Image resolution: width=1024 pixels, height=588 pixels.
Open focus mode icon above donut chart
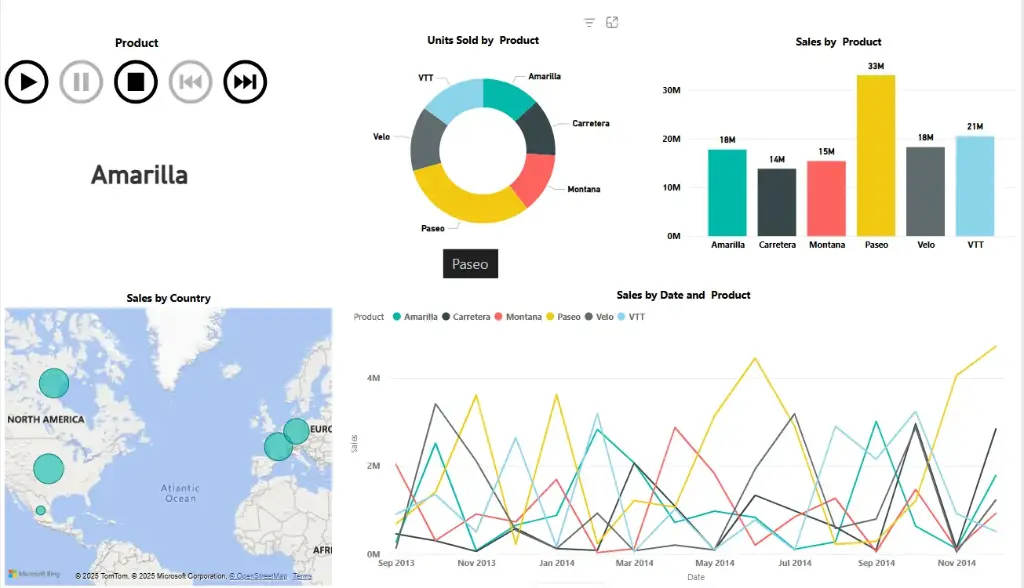pos(612,23)
